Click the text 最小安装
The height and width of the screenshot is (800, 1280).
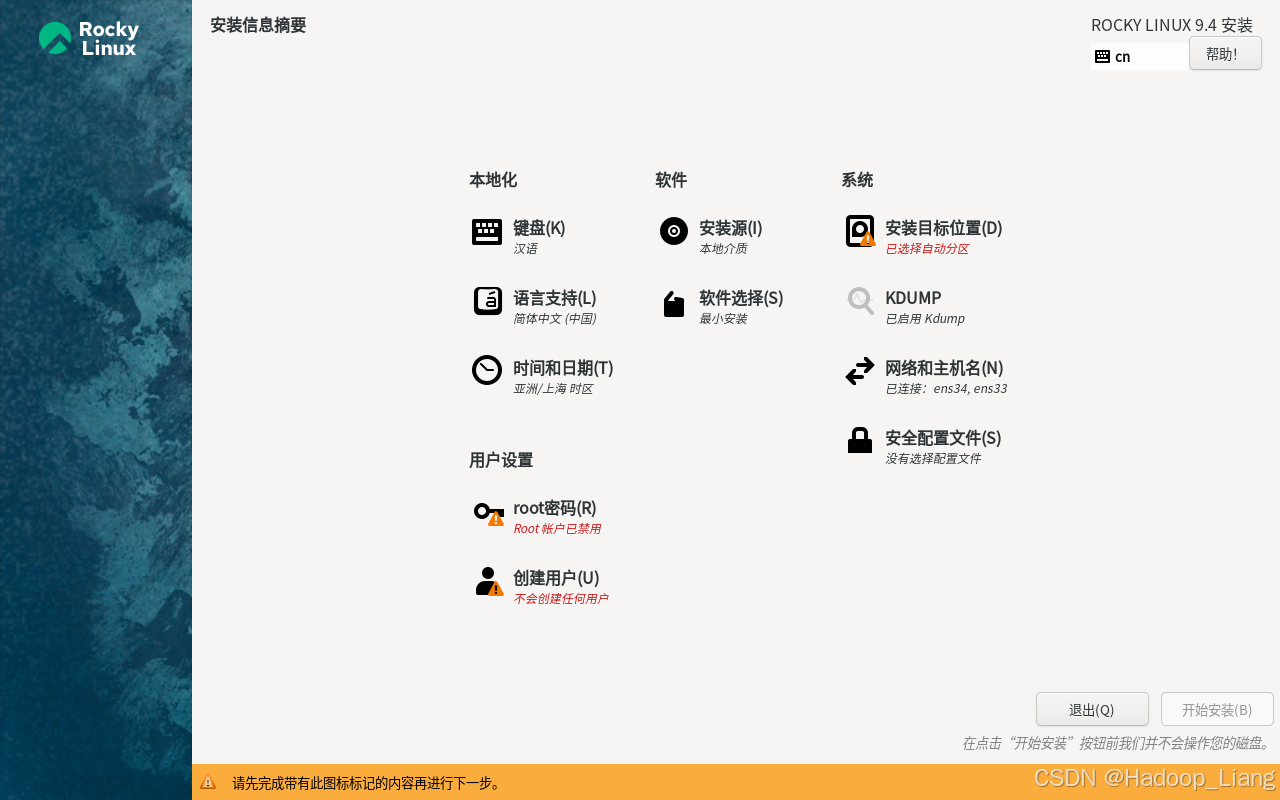723,318
